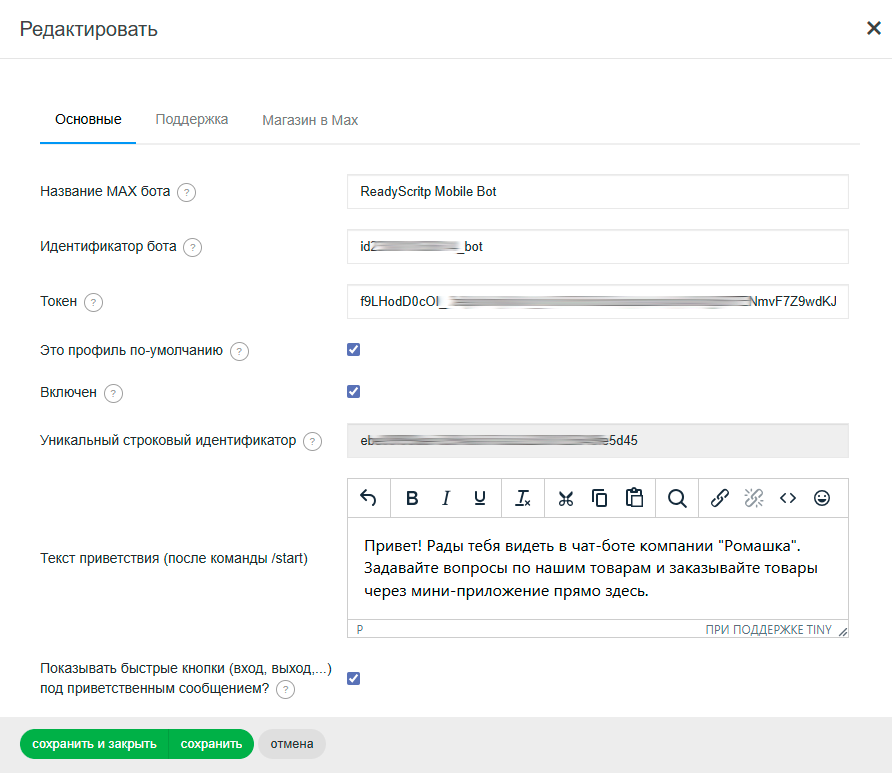Open the source code view icon

[x=788, y=498]
